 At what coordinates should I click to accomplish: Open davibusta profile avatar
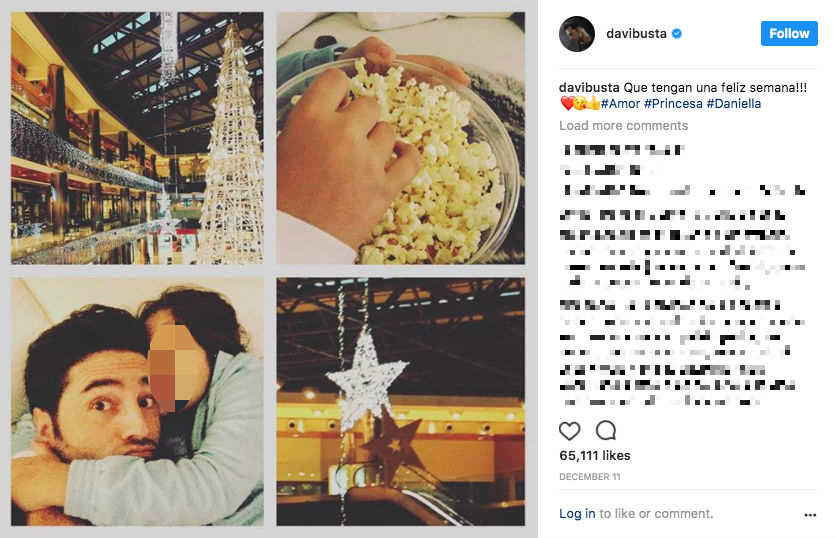tap(577, 34)
